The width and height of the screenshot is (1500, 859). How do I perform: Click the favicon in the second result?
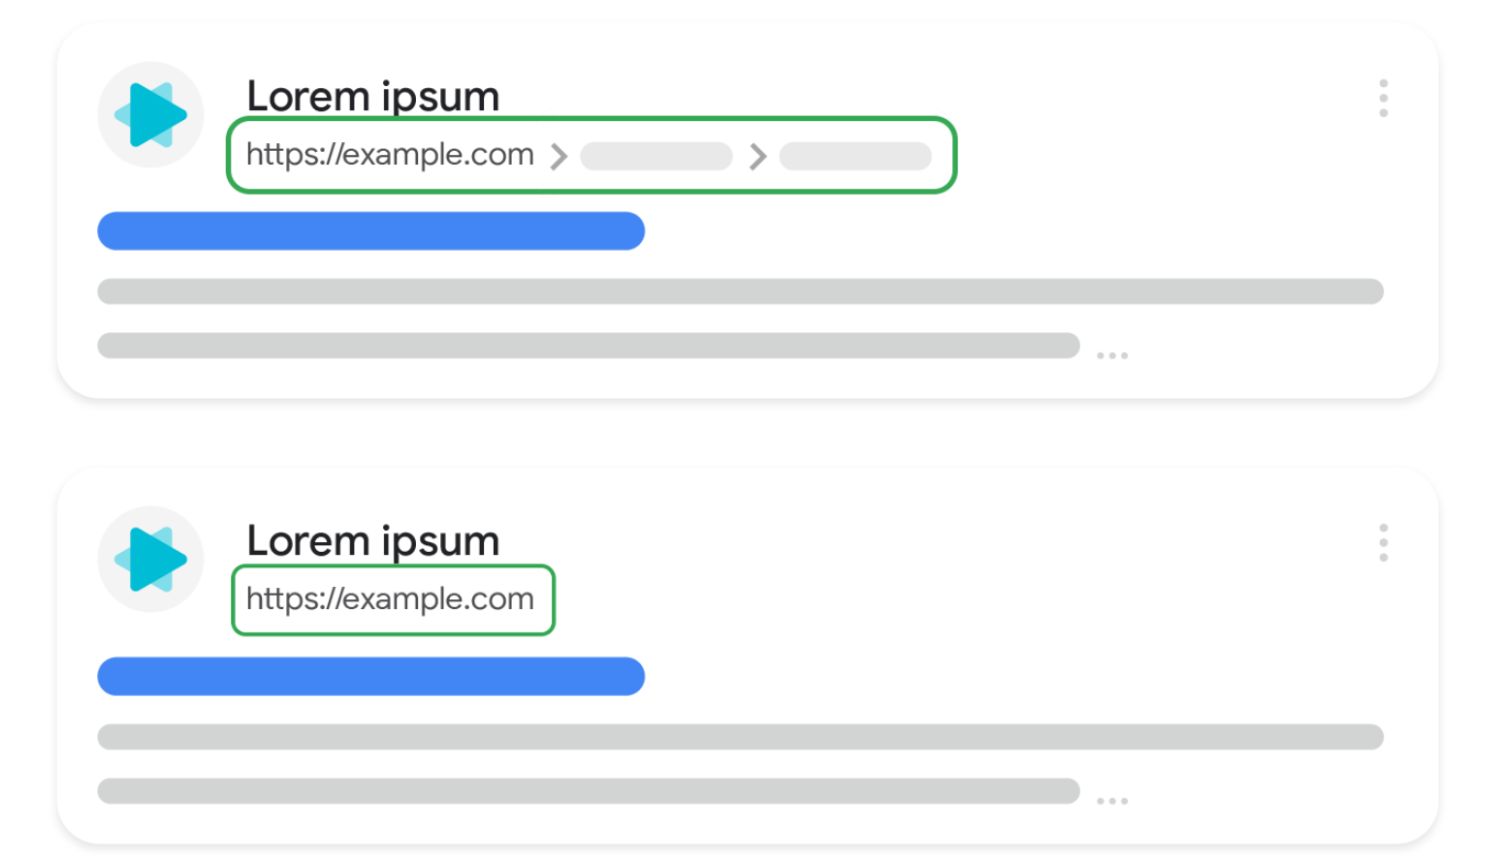pyautogui.click(x=151, y=559)
